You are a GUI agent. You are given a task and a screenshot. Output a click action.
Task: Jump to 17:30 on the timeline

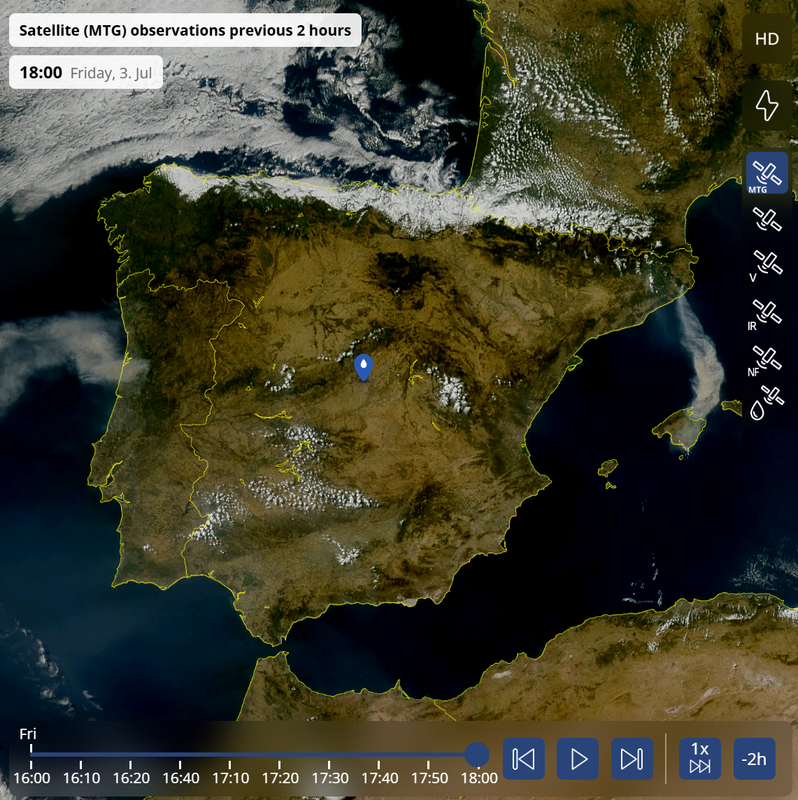[x=330, y=778]
